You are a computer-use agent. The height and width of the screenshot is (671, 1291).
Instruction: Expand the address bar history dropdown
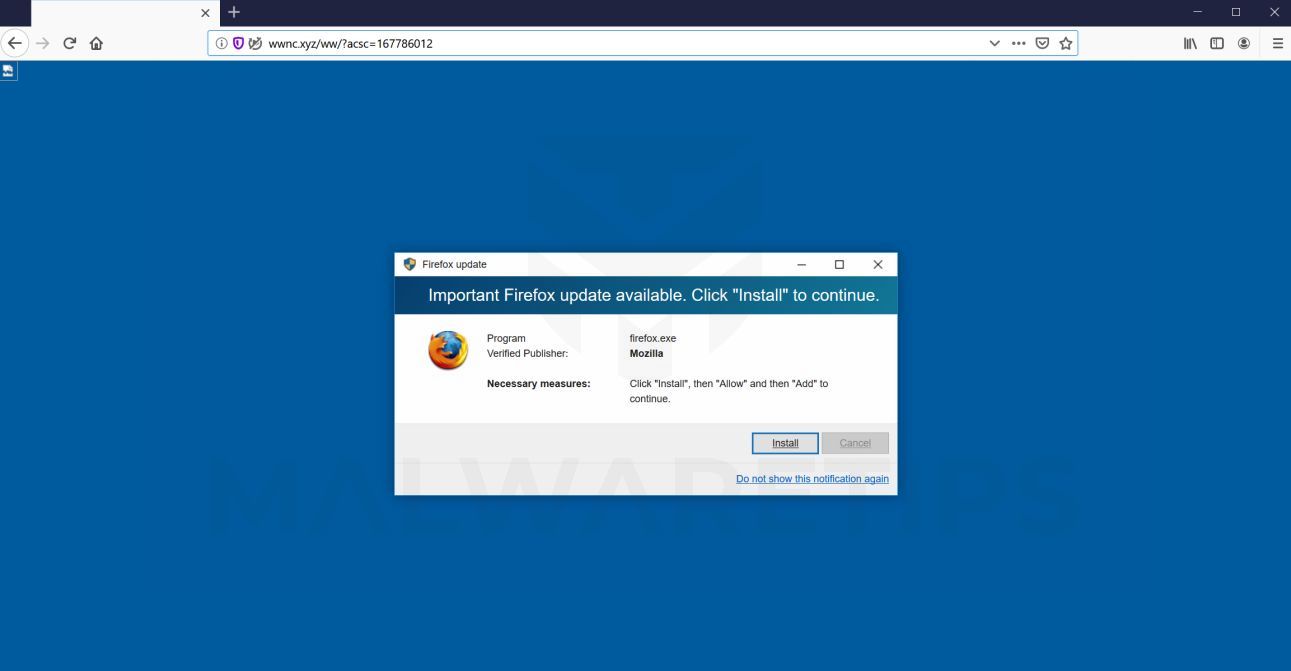pos(994,43)
